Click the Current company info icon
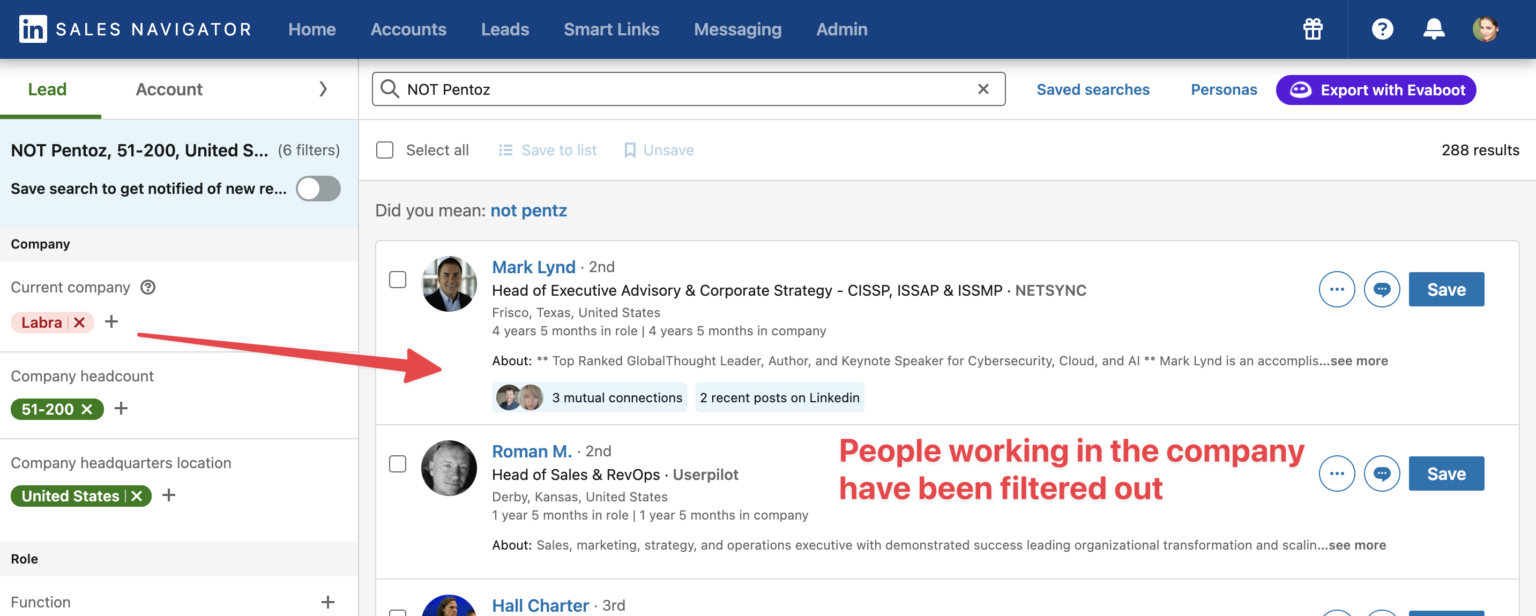1536x616 pixels. [148, 287]
